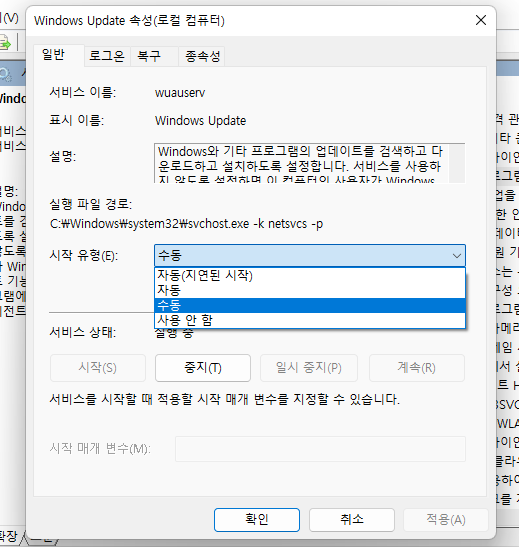
Task: Close the Windows Update properties dialog
Action: [481, 20]
